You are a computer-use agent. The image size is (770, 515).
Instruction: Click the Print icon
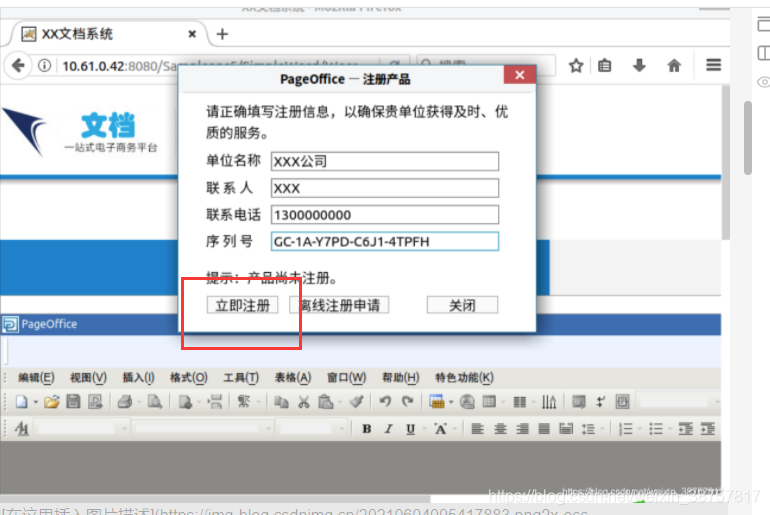[x=125, y=402]
